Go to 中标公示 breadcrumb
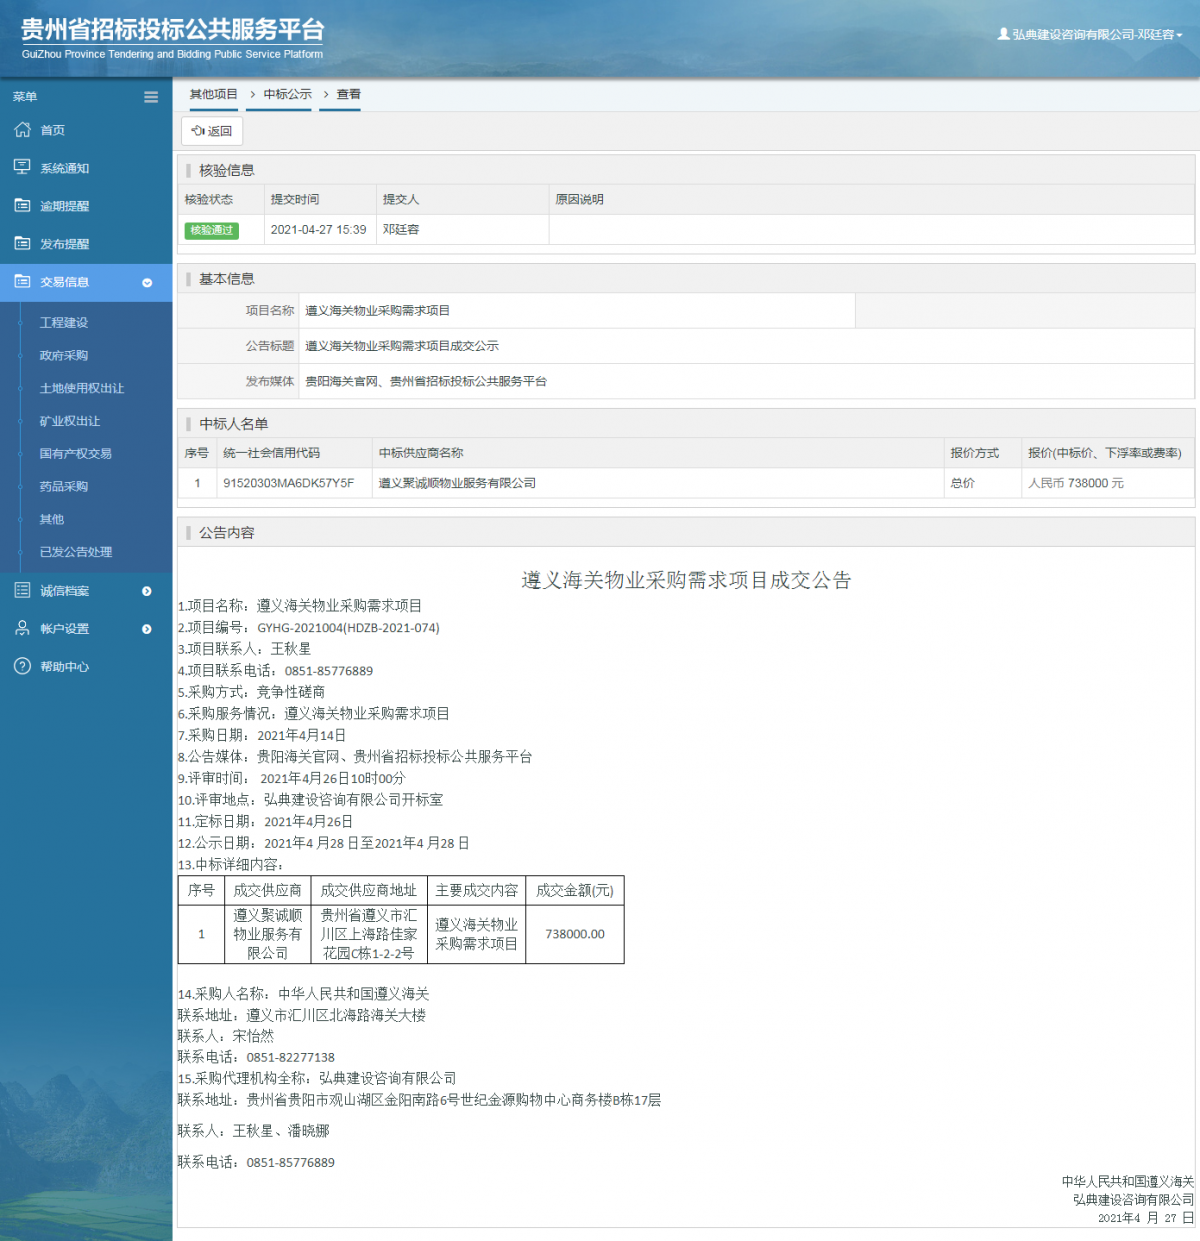The height and width of the screenshot is (1241, 1200). pyautogui.click(x=288, y=94)
